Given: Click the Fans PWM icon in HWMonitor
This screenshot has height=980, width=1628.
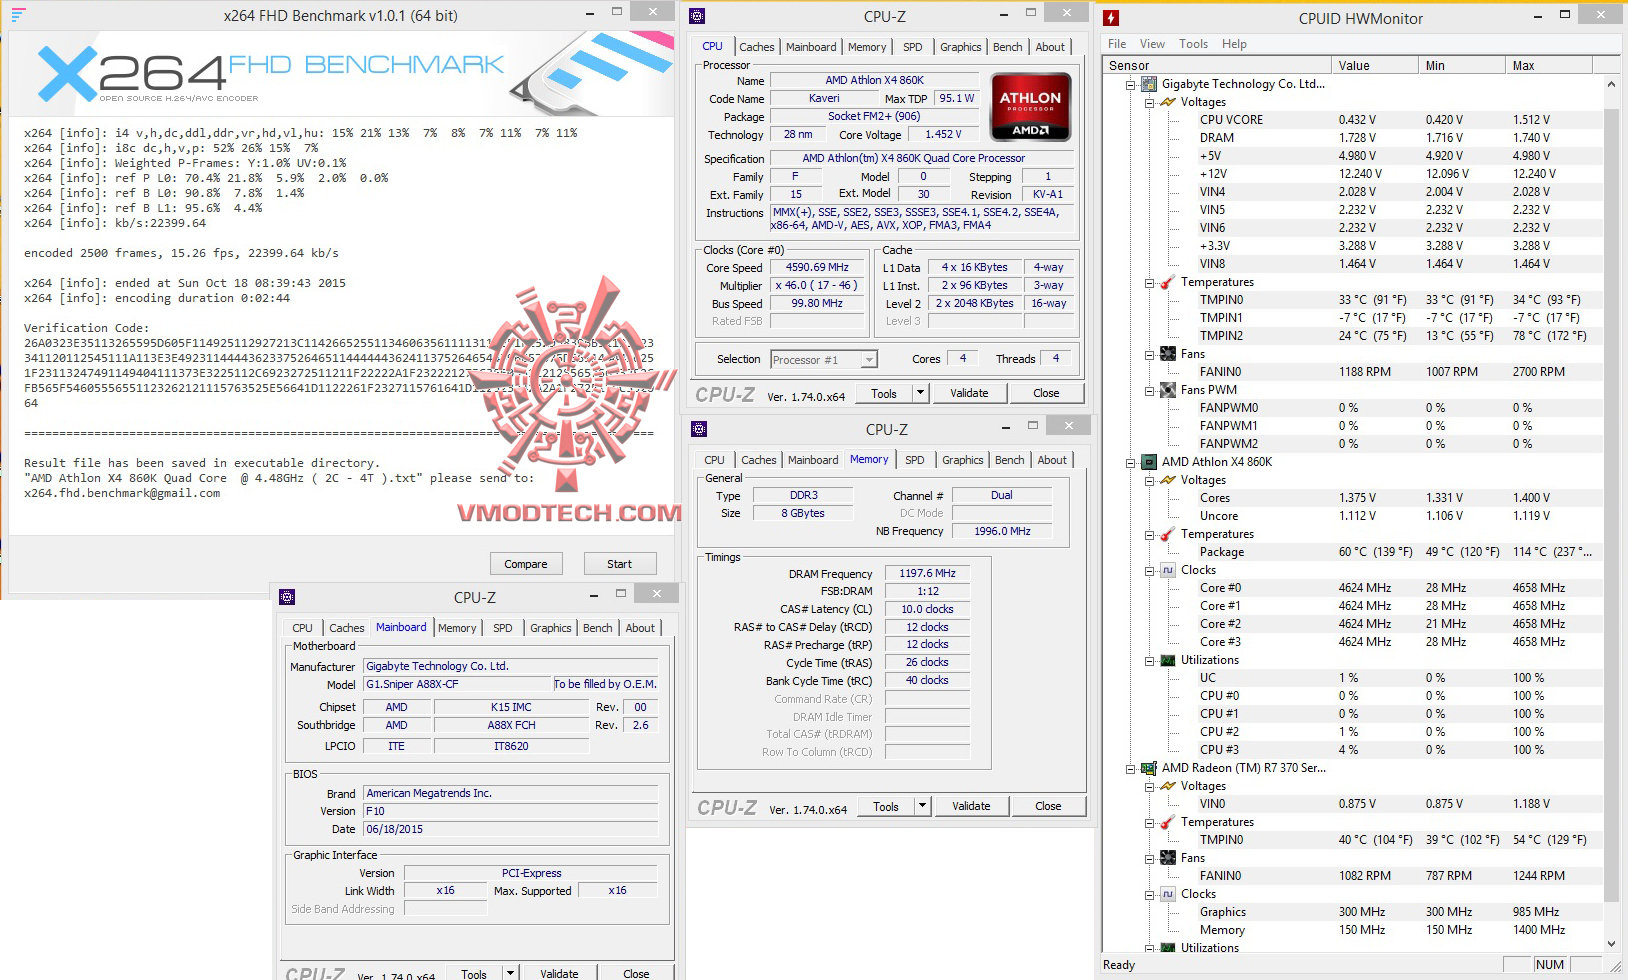Looking at the screenshot, I should pyautogui.click(x=1167, y=390).
